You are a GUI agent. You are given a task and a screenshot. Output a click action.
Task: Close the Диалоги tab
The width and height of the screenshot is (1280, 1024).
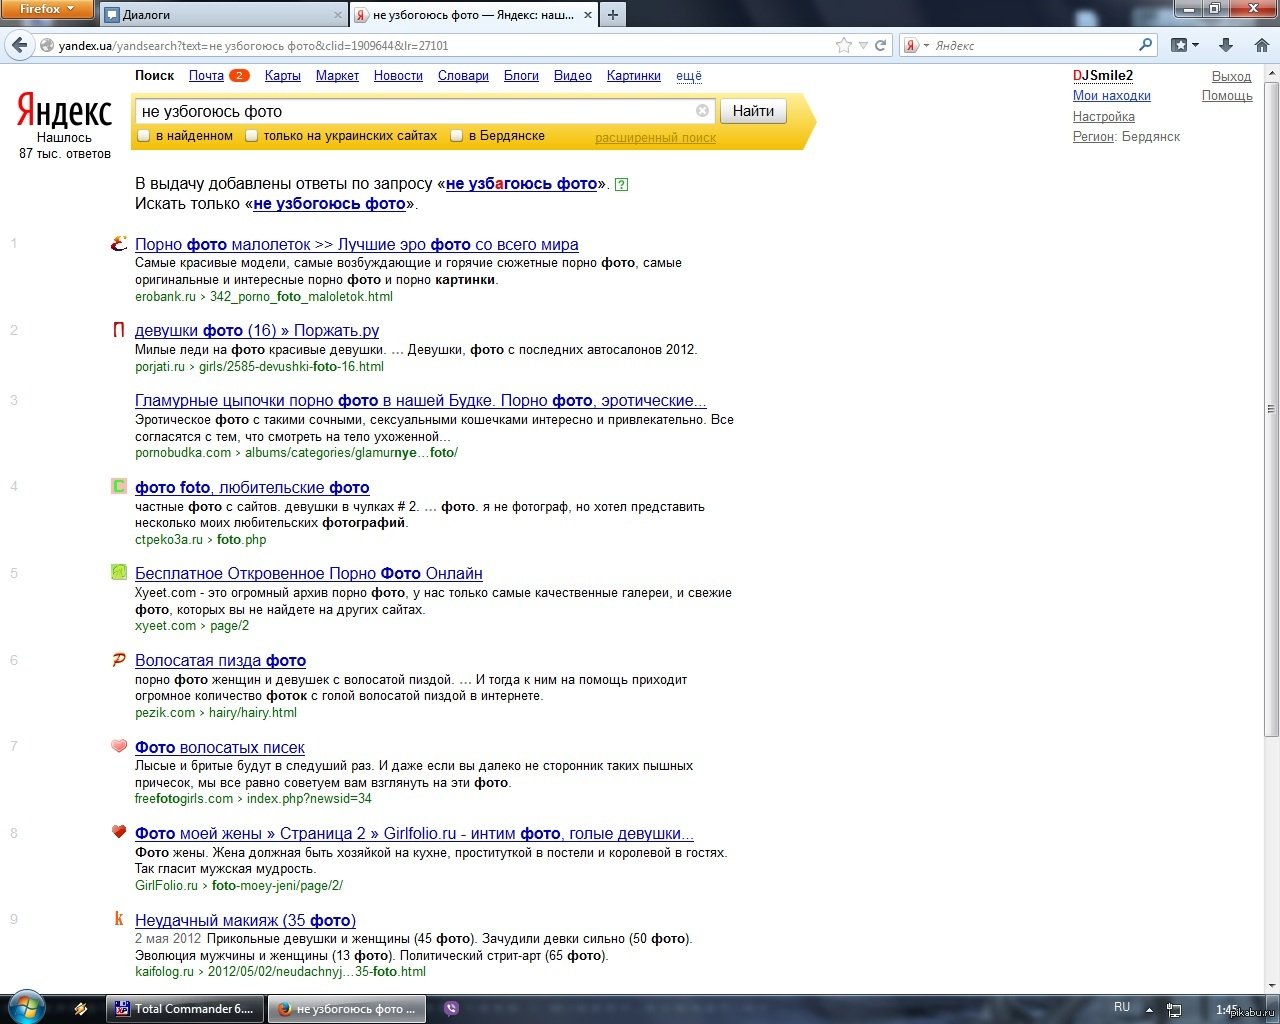(x=337, y=15)
